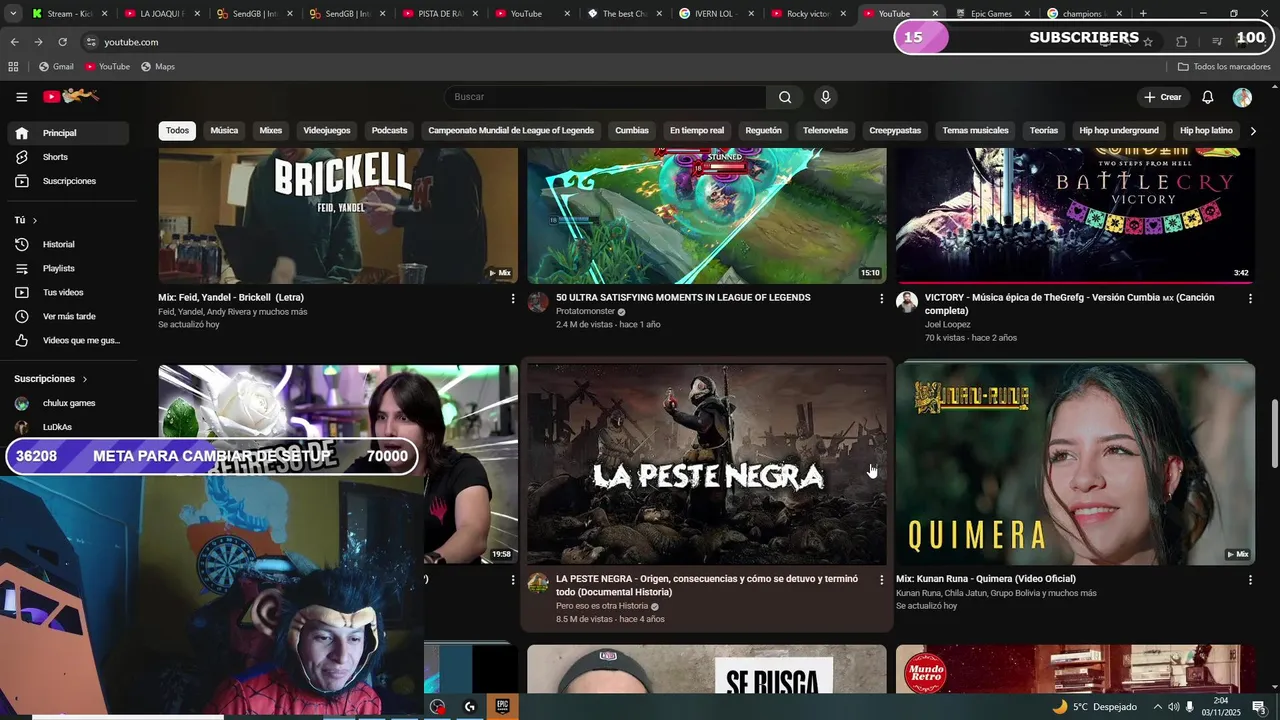Click the Protatomonster channel name
This screenshot has height=720, width=1280.
[585, 311]
